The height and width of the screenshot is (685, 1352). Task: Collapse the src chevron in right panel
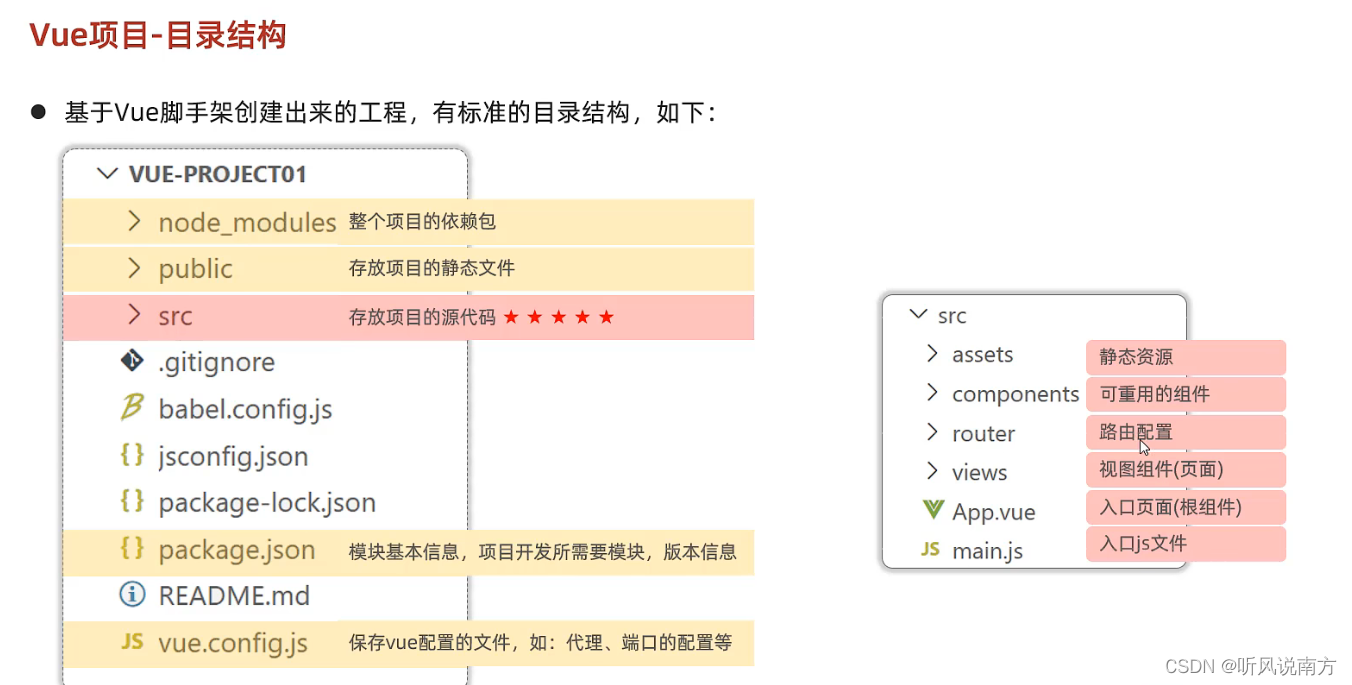pos(917,315)
